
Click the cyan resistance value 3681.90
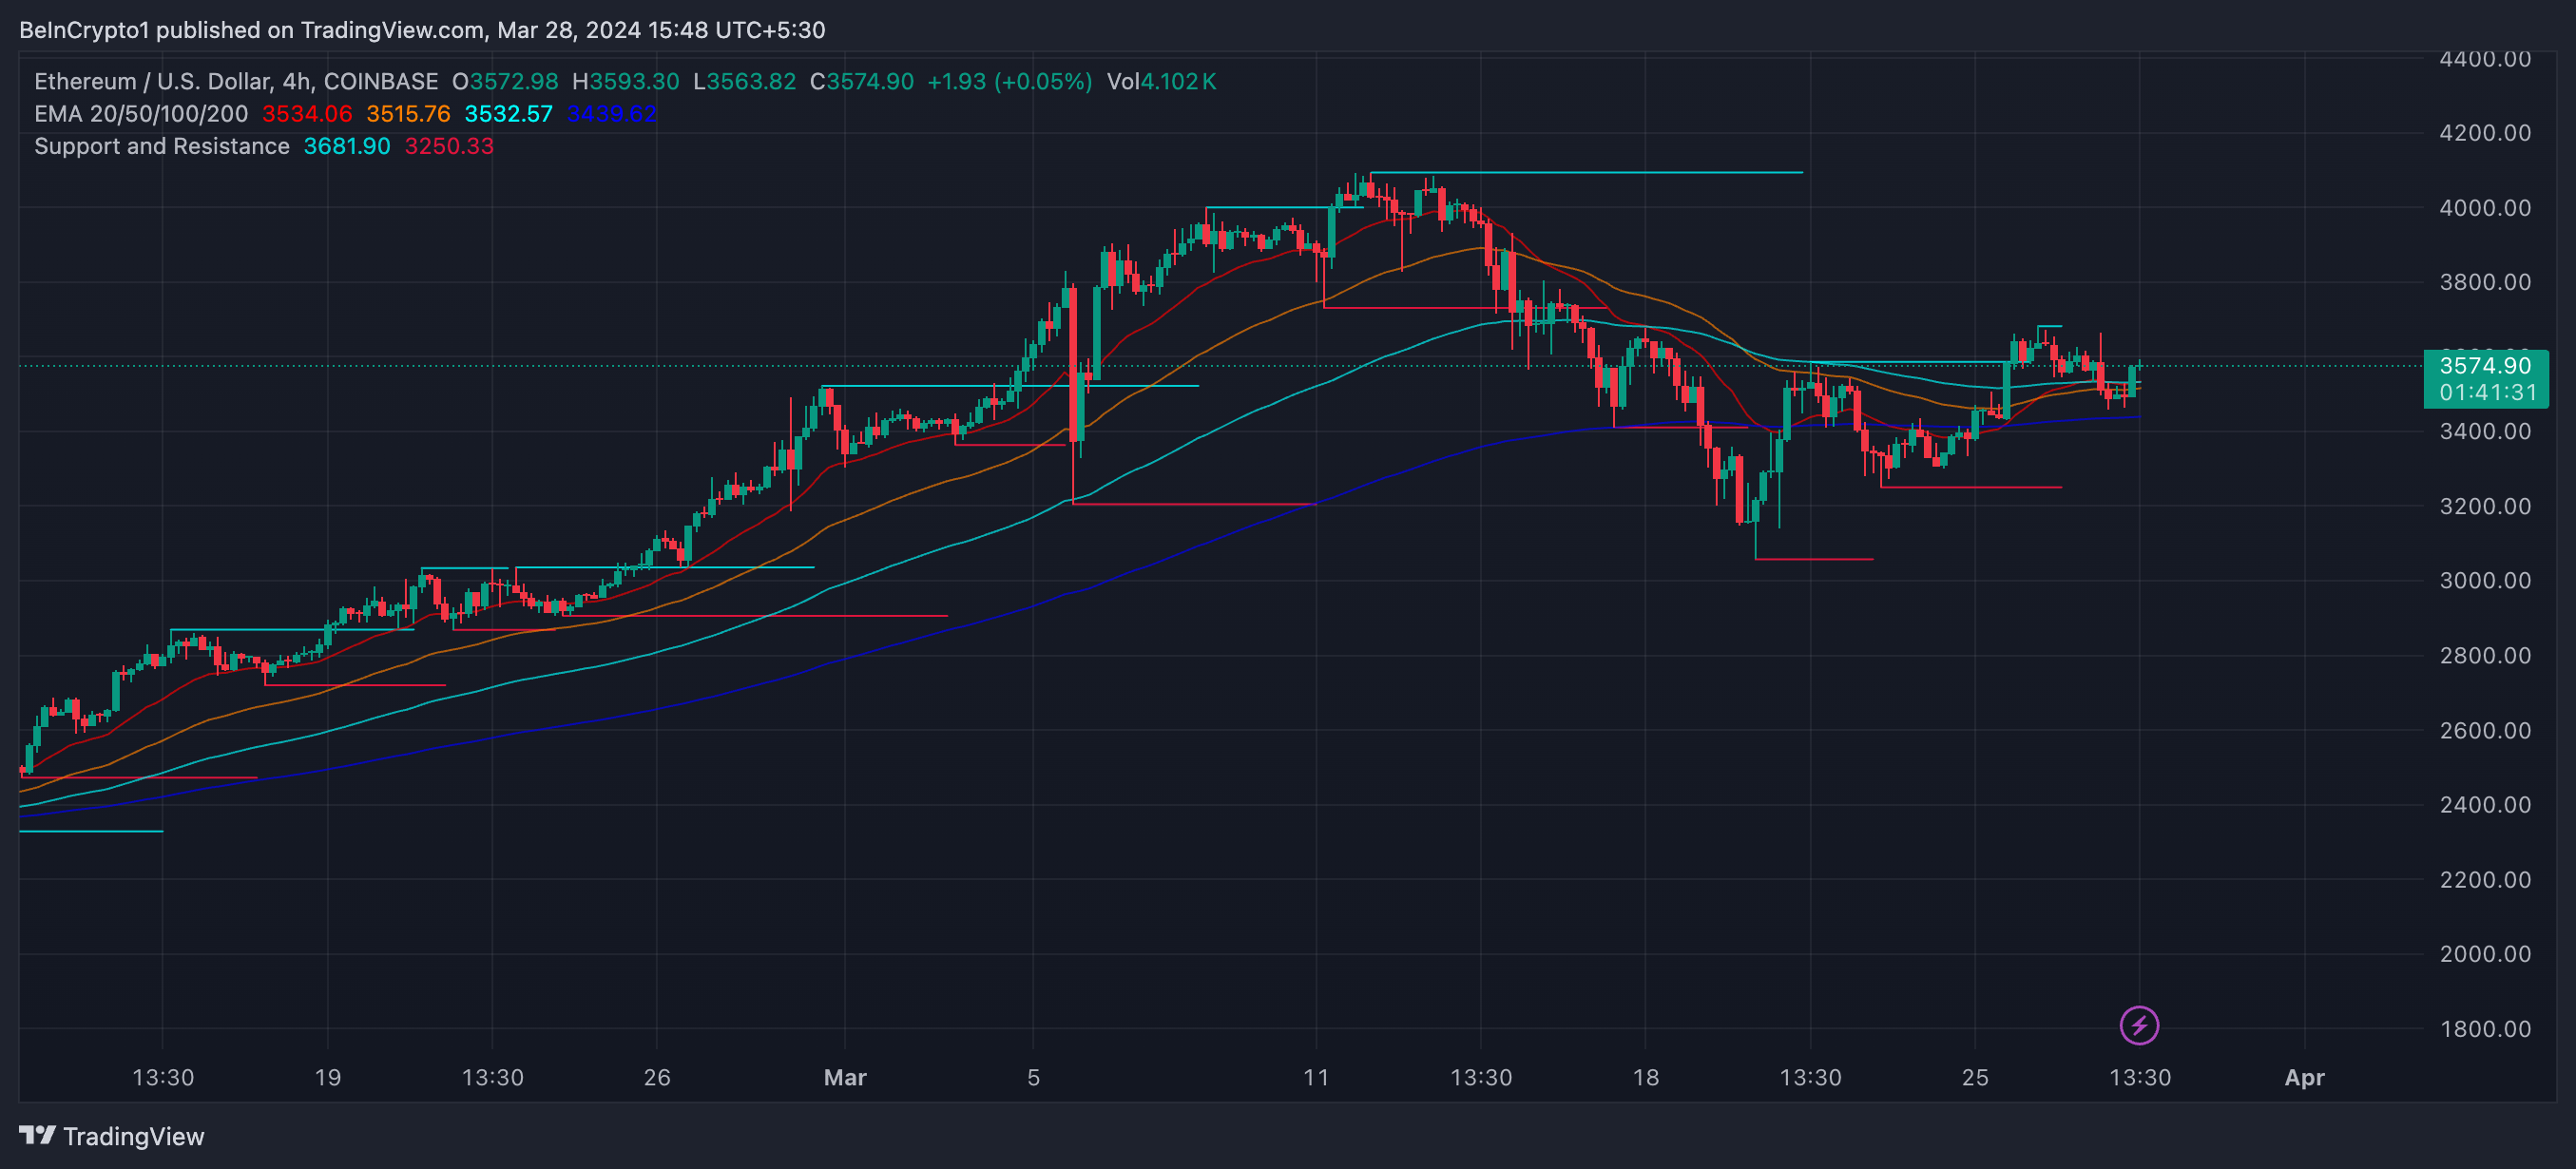click(x=347, y=146)
